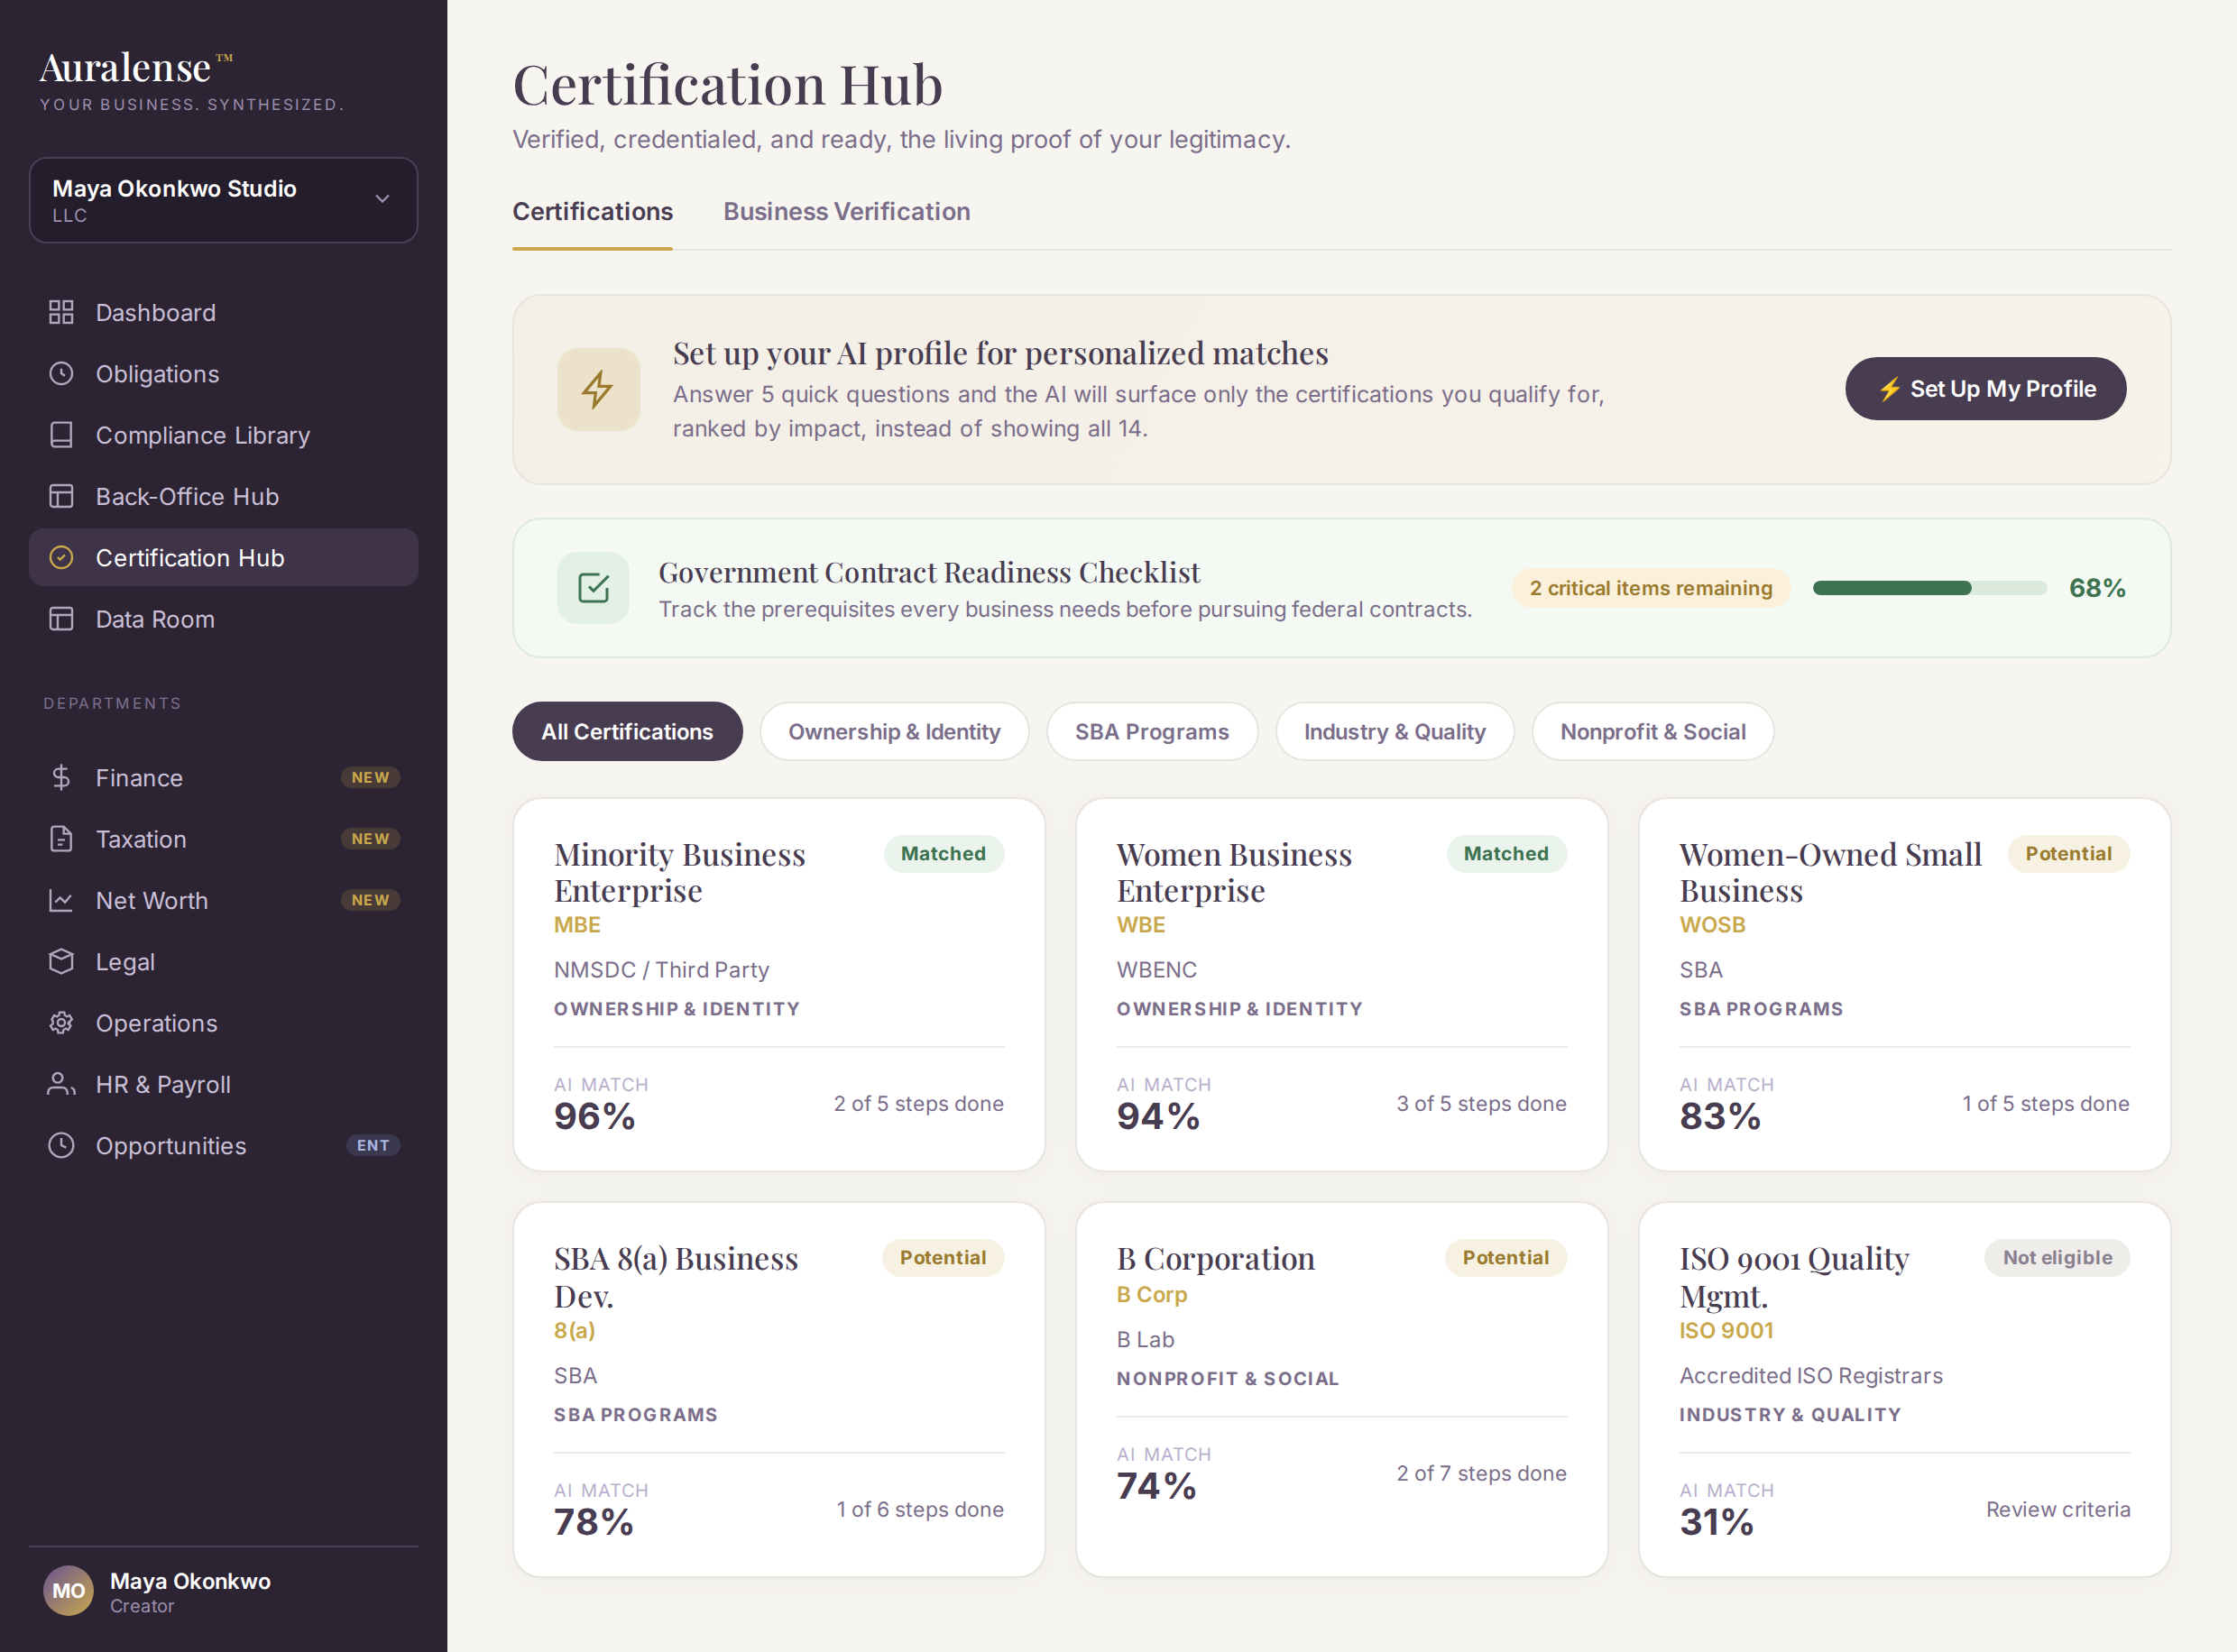Viewport: 2237px width, 1652px height.
Task: Switch to the Business Verification tab
Action: point(846,212)
